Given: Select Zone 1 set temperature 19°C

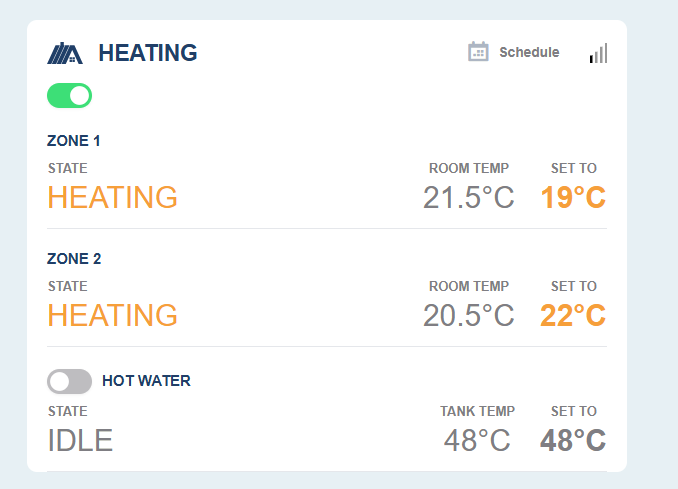Looking at the screenshot, I should point(573,197).
